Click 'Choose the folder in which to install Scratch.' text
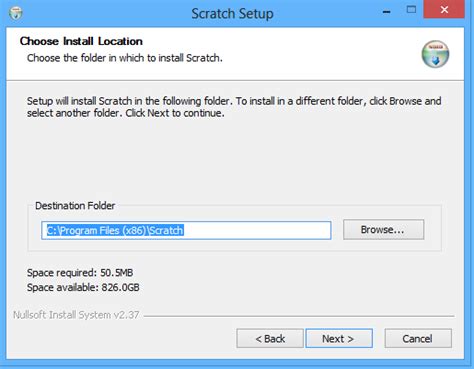The image size is (474, 369). 125,58
